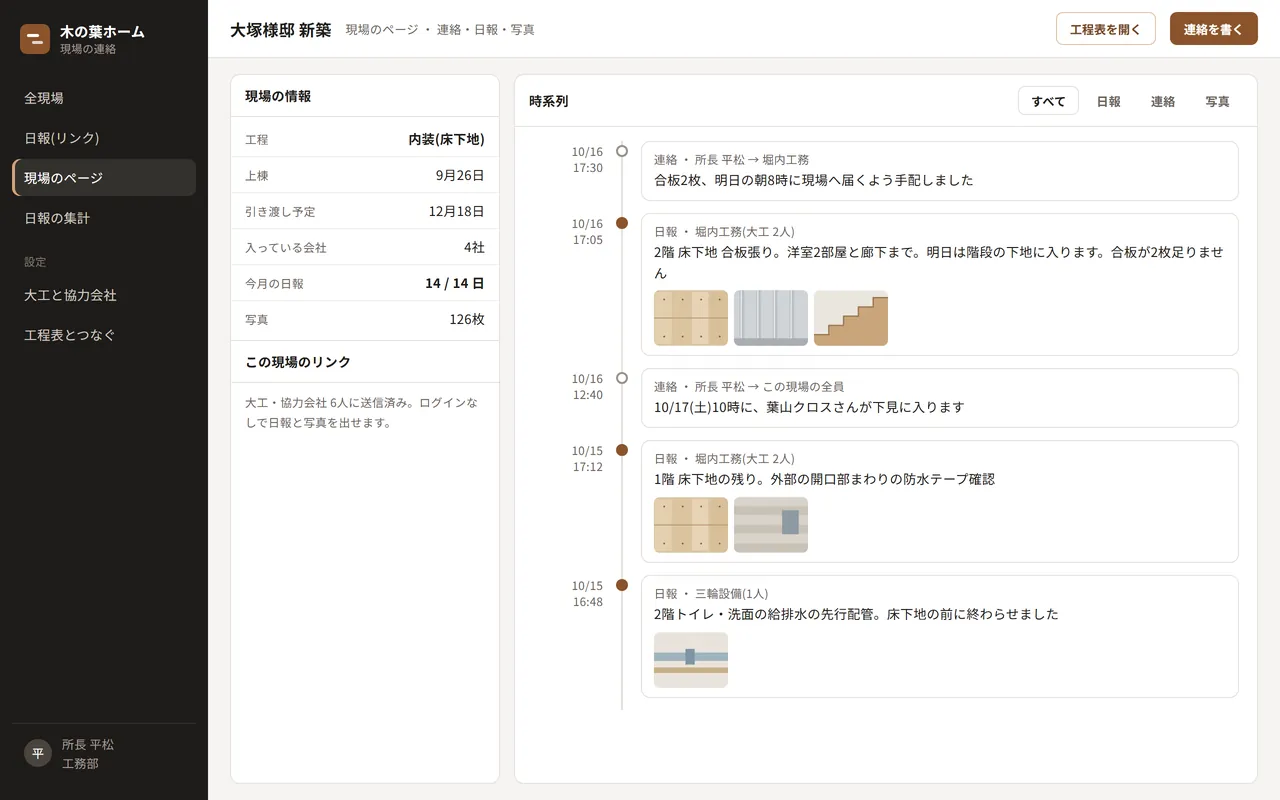Click the 平 user avatar
Viewport: 1280px width, 800px height.
tap(37, 753)
